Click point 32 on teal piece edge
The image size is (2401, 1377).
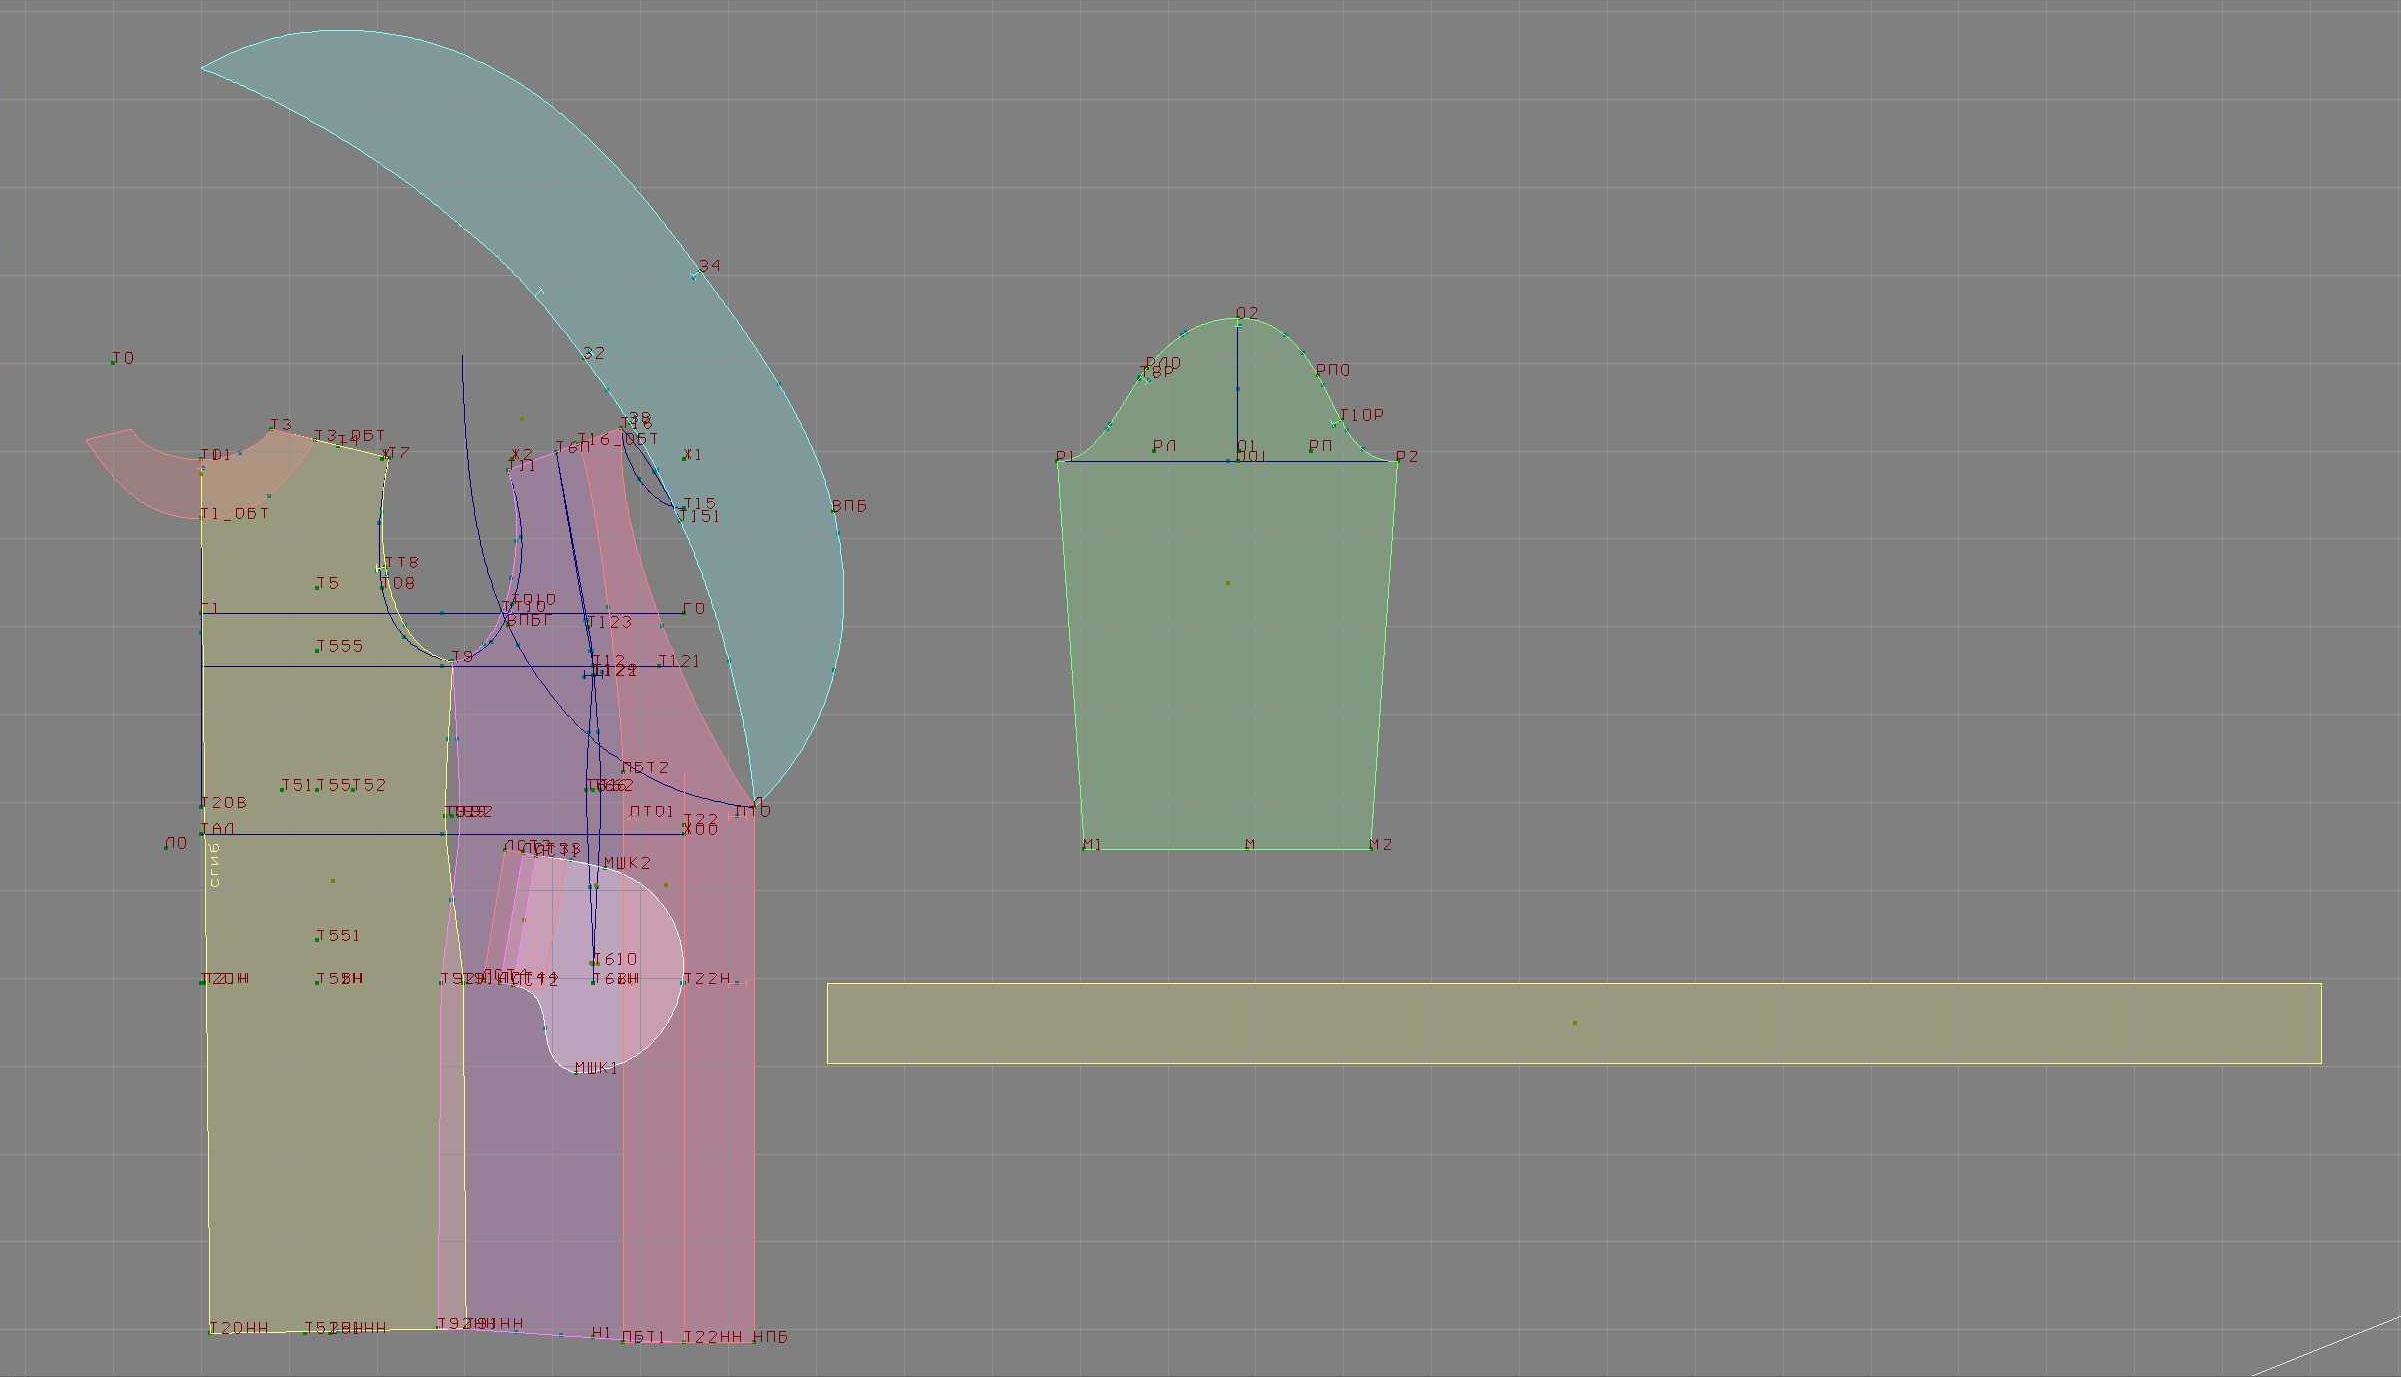(x=584, y=358)
